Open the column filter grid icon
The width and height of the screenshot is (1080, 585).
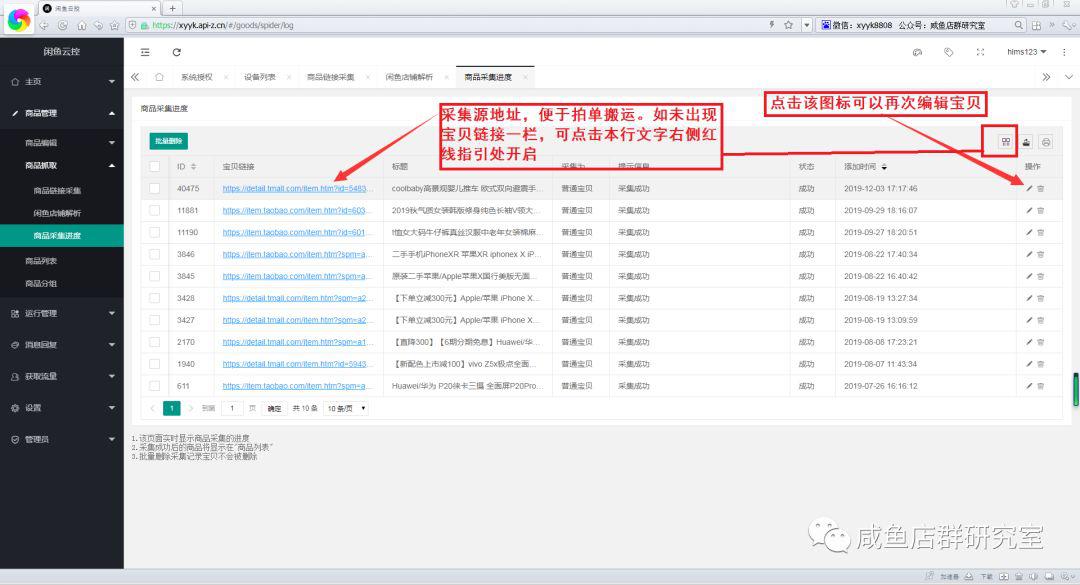[x=1005, y=142]
